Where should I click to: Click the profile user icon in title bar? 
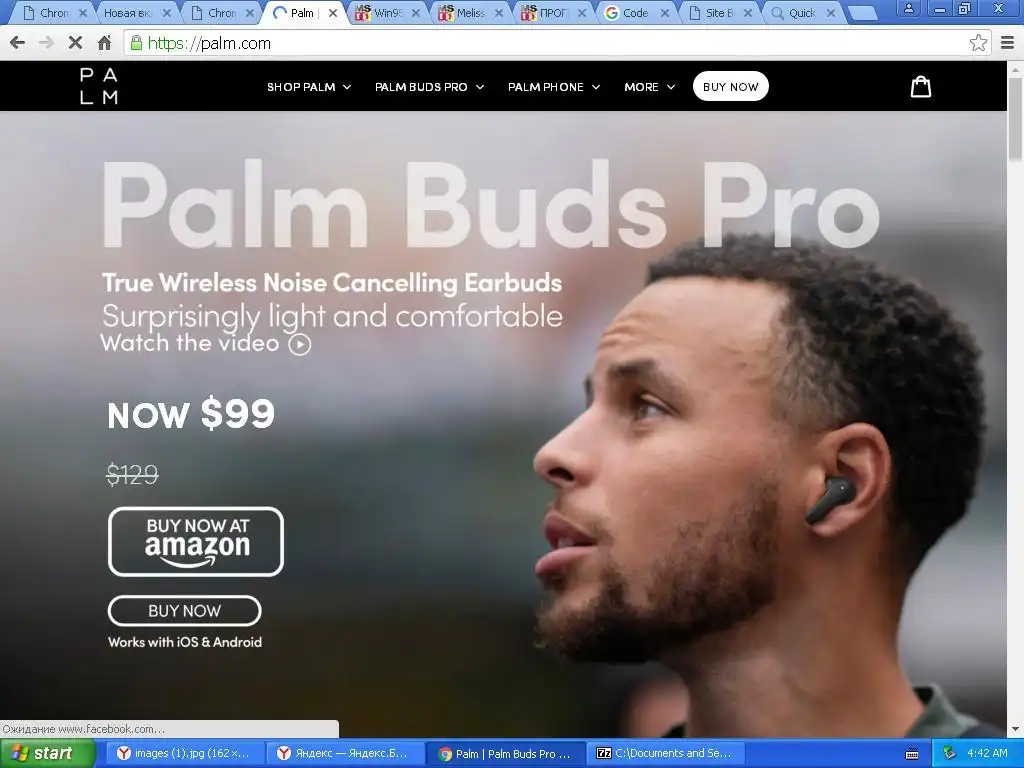[908, 8]
